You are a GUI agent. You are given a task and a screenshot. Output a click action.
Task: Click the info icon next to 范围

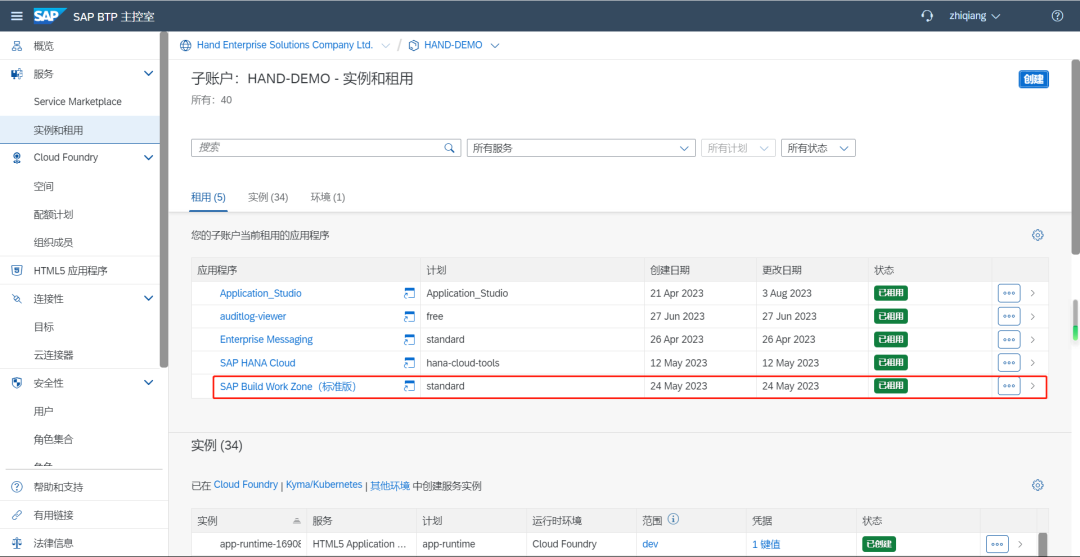tap(674, 519)
